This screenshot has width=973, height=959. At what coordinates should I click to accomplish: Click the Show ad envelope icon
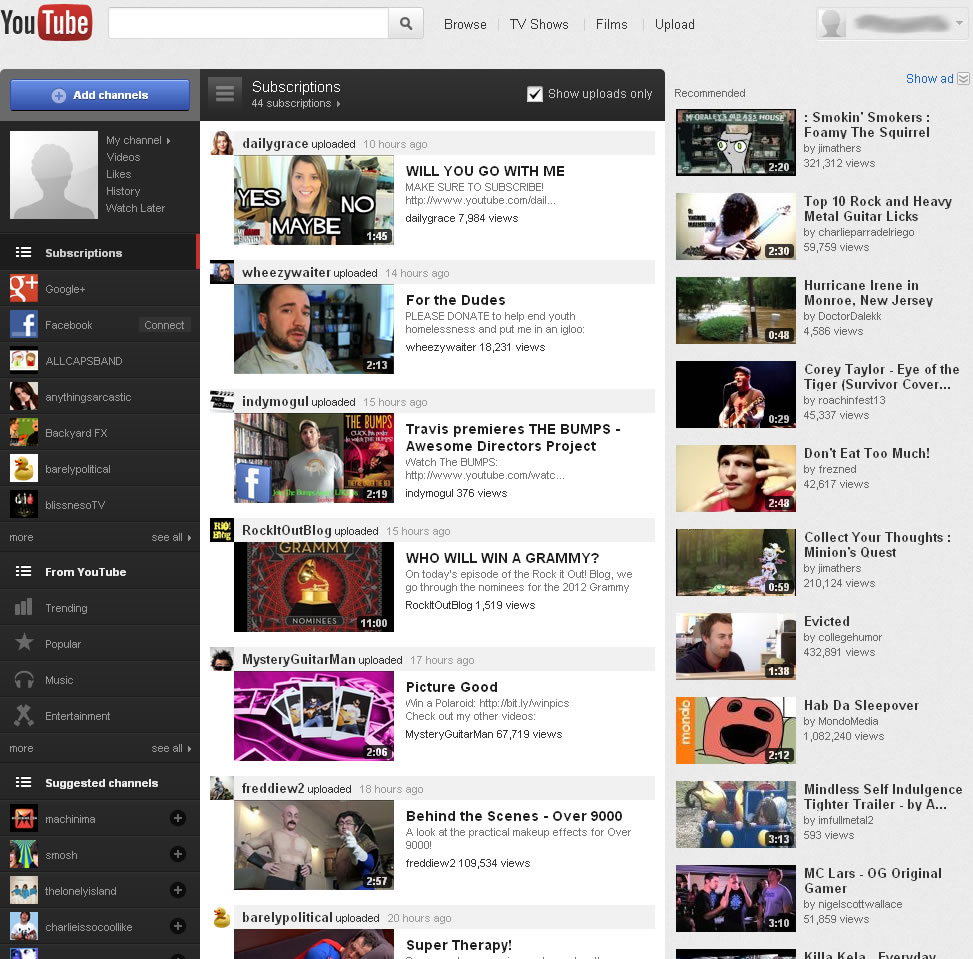pos(963,78)
